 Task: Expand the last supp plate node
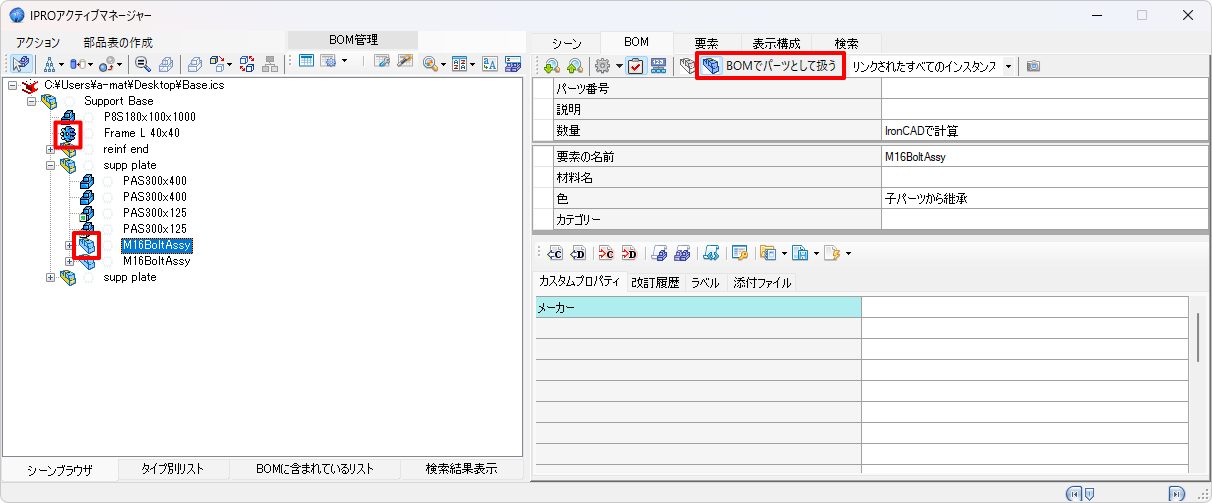point(50,277)
